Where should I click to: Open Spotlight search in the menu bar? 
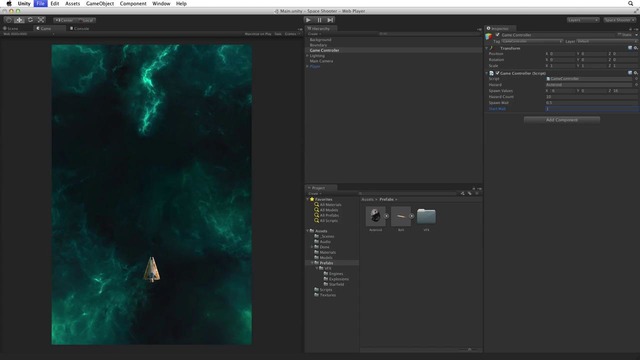pyautogui.click(x=631, y=3)
